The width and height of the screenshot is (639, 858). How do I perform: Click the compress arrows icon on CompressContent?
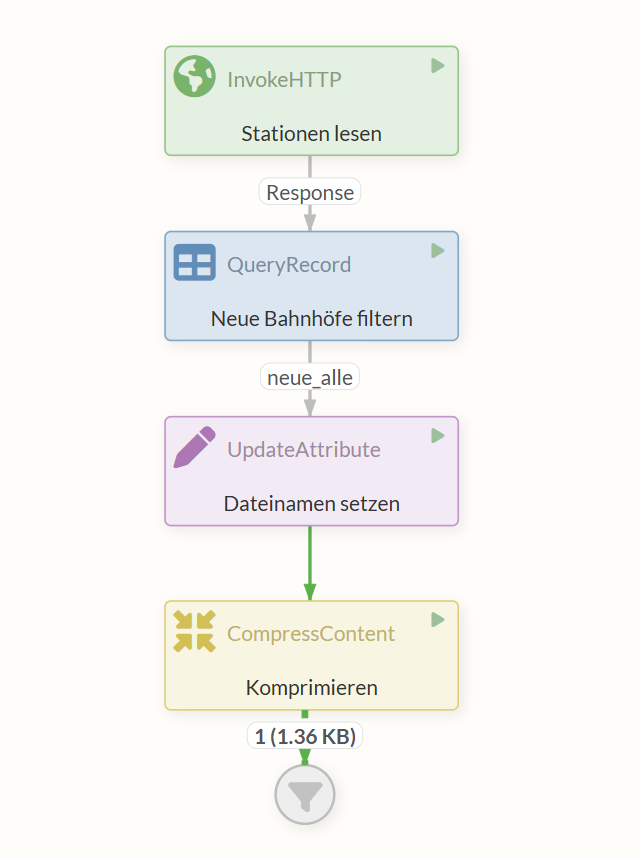click(193, 631)
